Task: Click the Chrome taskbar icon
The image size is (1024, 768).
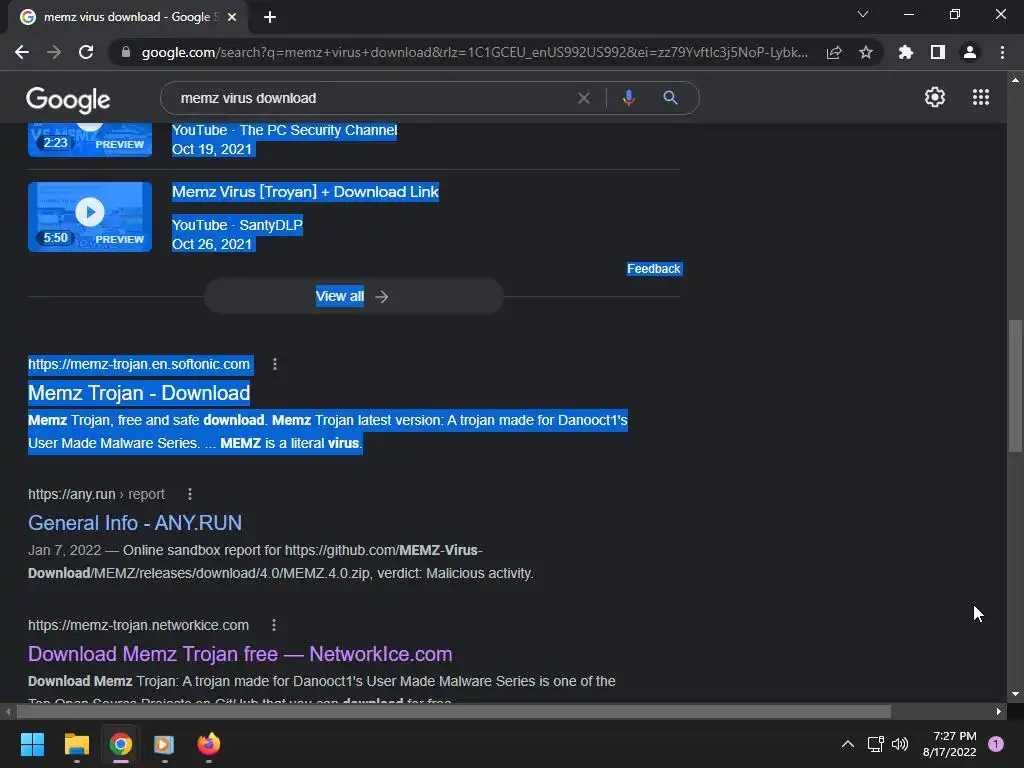Action: (x=121, y=744)
